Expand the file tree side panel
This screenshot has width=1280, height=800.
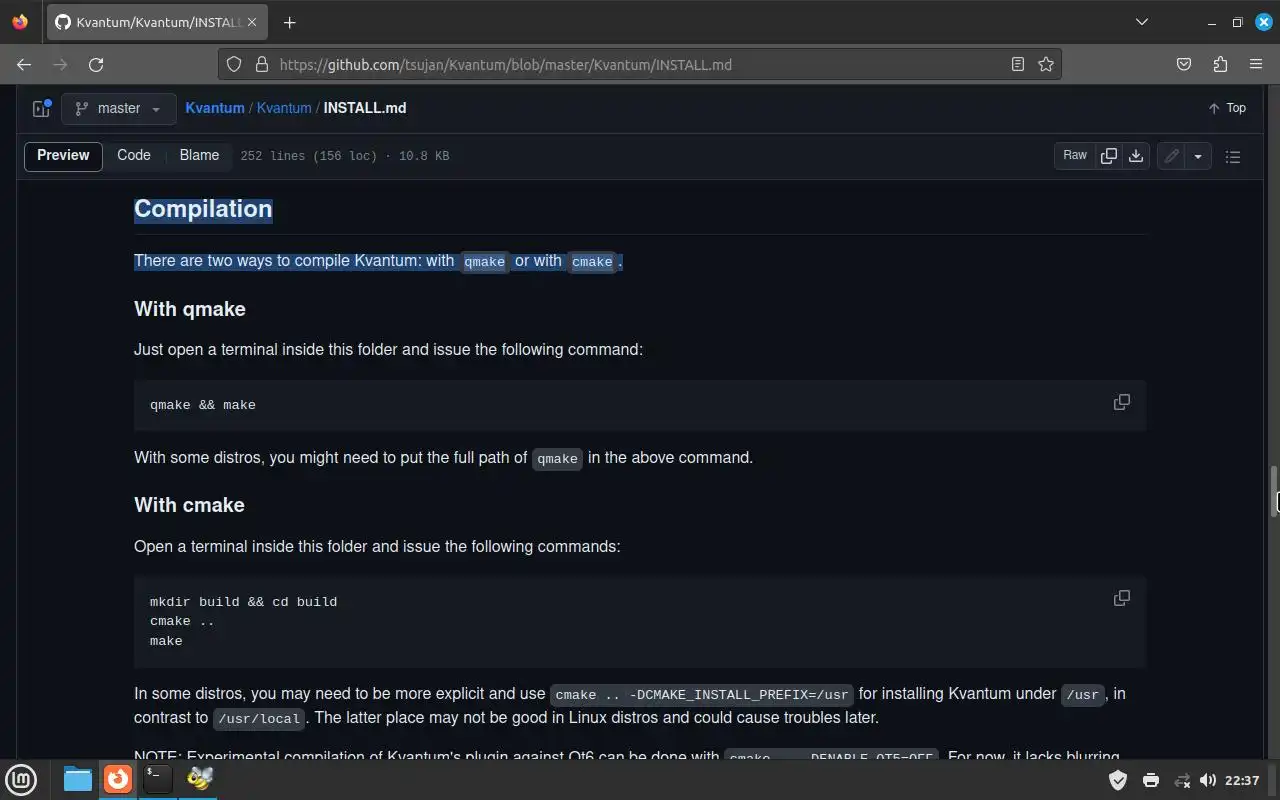[x=41, y=109]
